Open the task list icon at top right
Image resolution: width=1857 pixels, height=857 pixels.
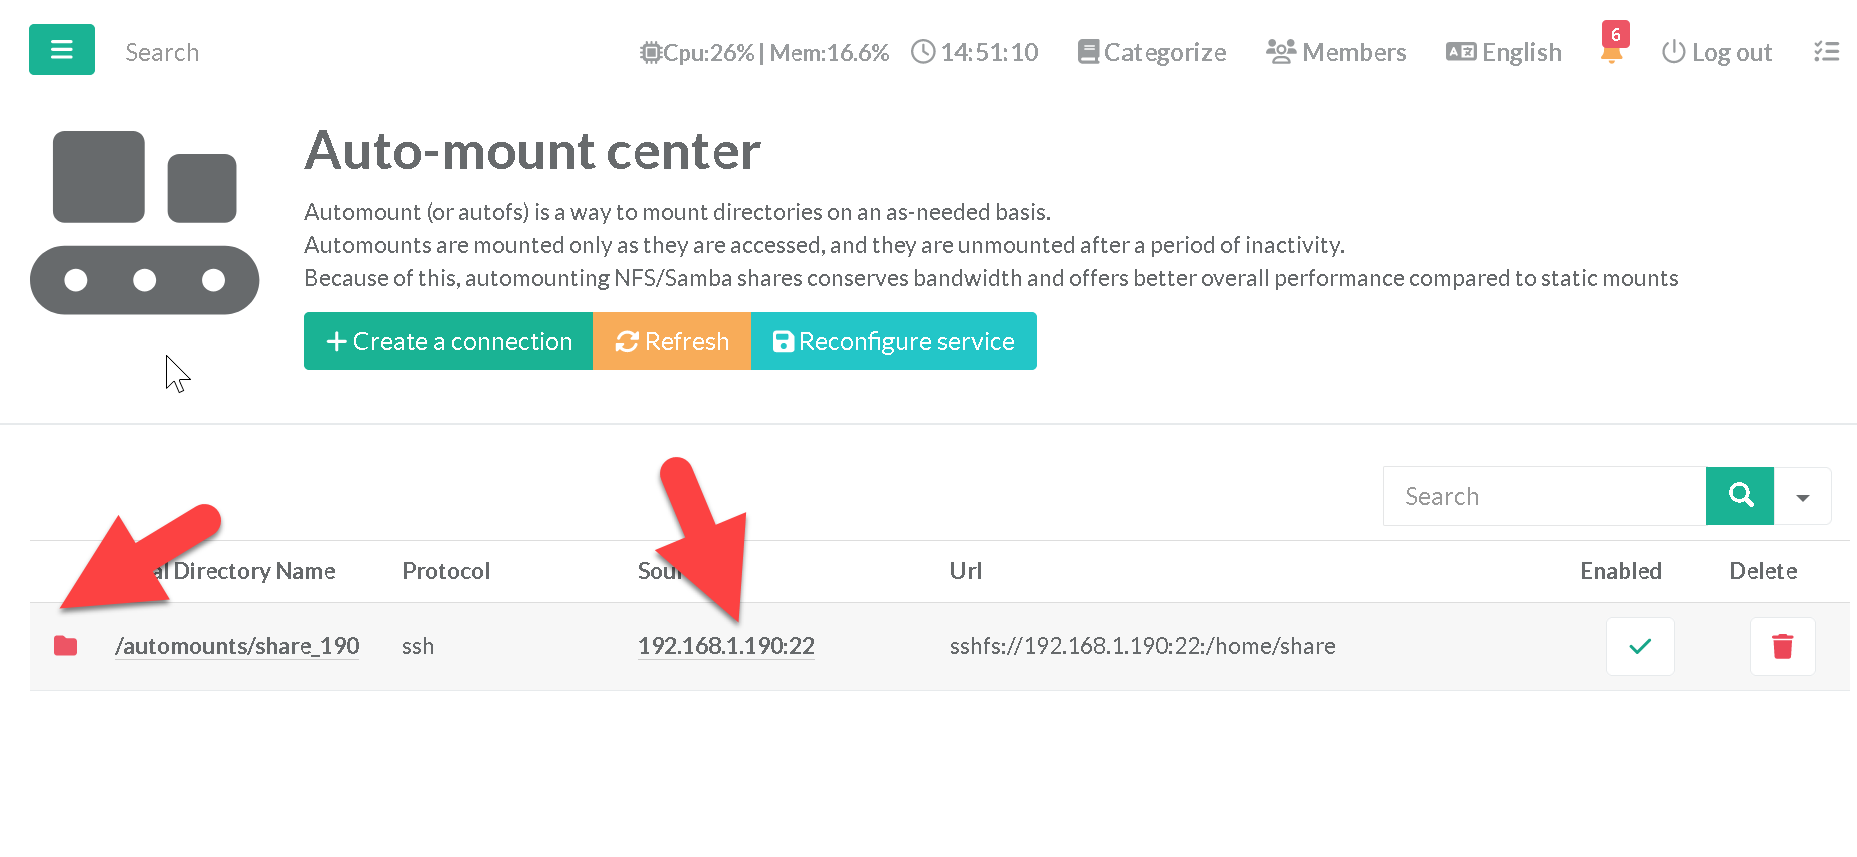tap(1826, 52)
